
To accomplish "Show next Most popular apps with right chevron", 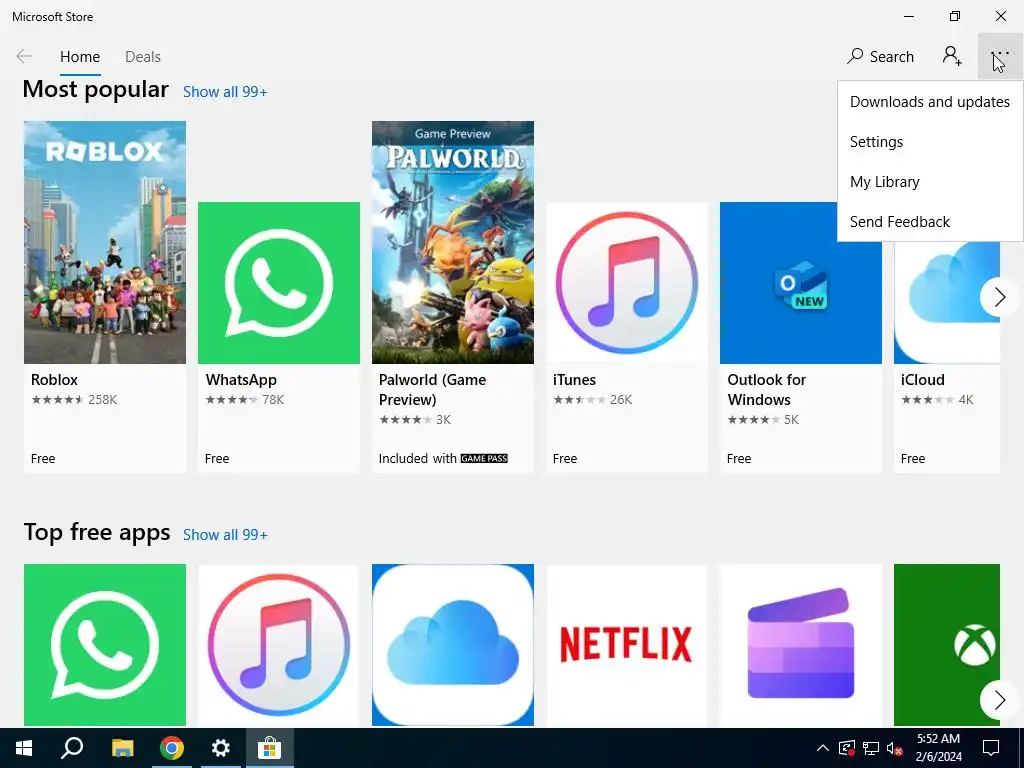I will (999, 297).
